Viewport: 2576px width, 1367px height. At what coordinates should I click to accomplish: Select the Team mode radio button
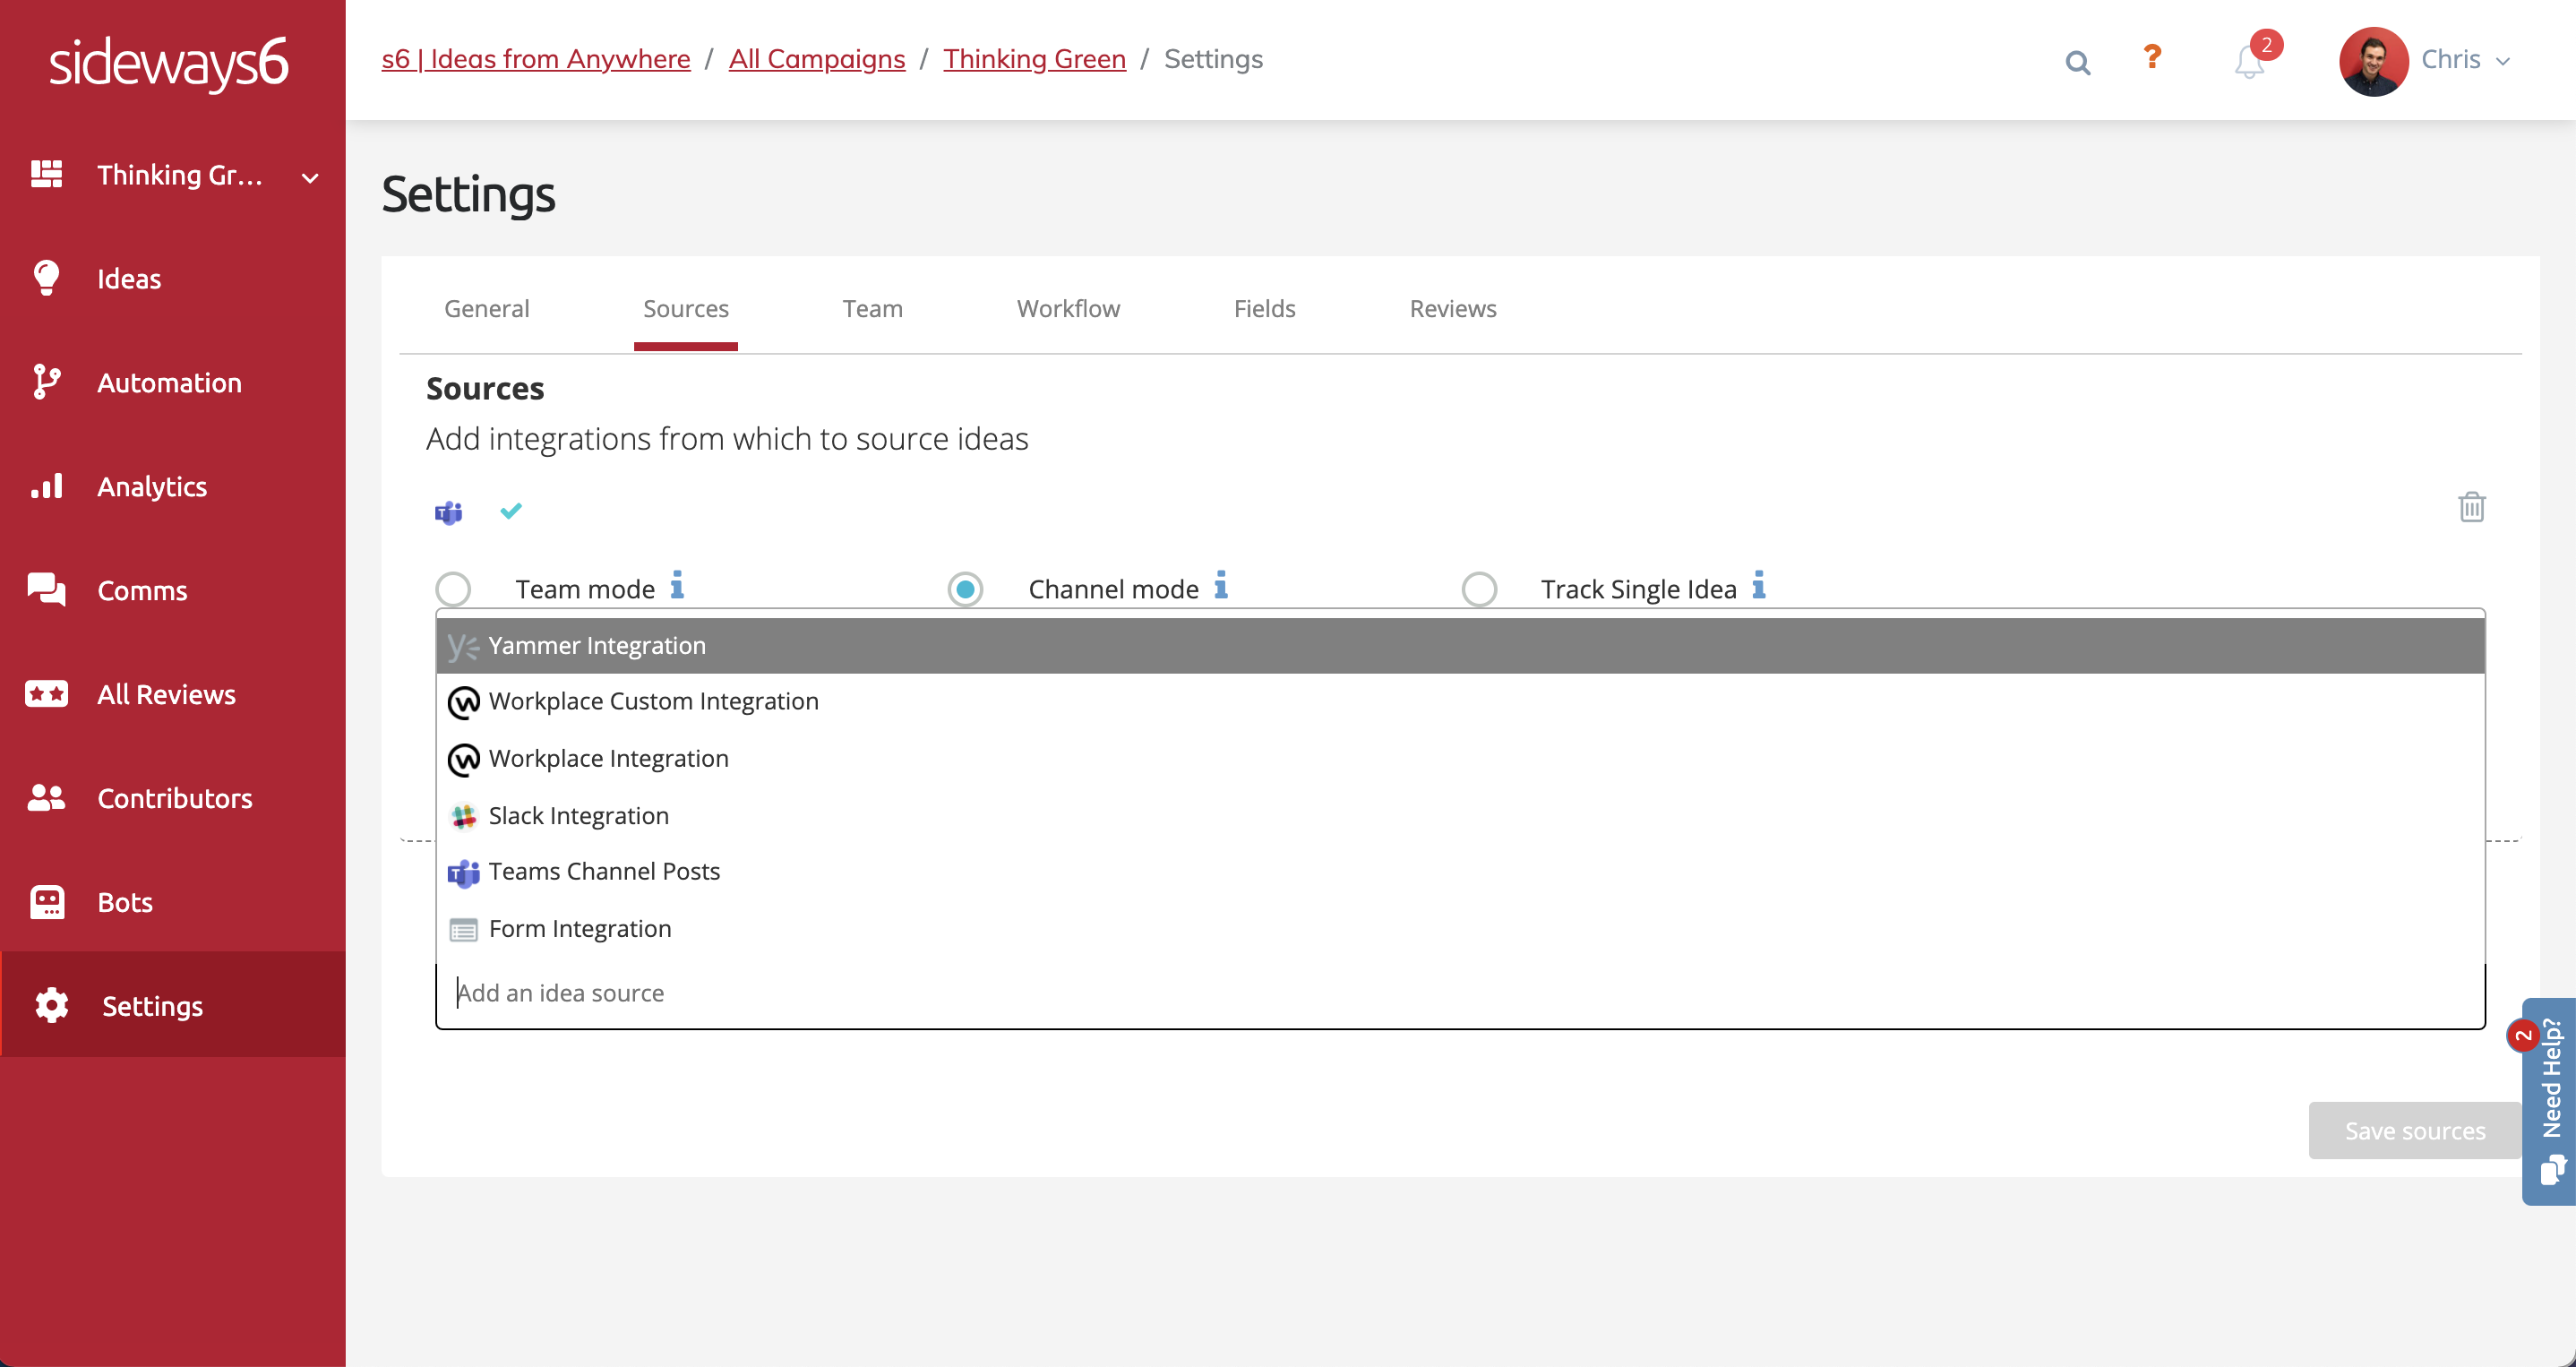453,589
